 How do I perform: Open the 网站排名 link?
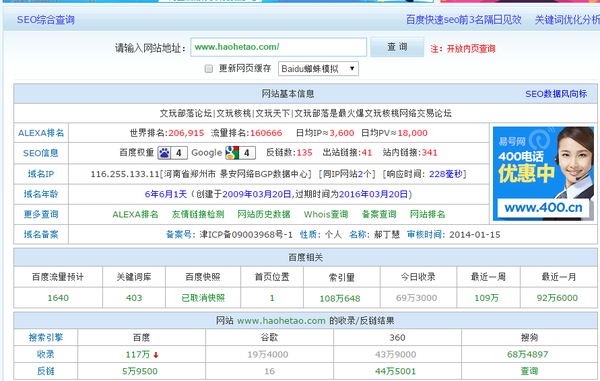pos(427,214)
